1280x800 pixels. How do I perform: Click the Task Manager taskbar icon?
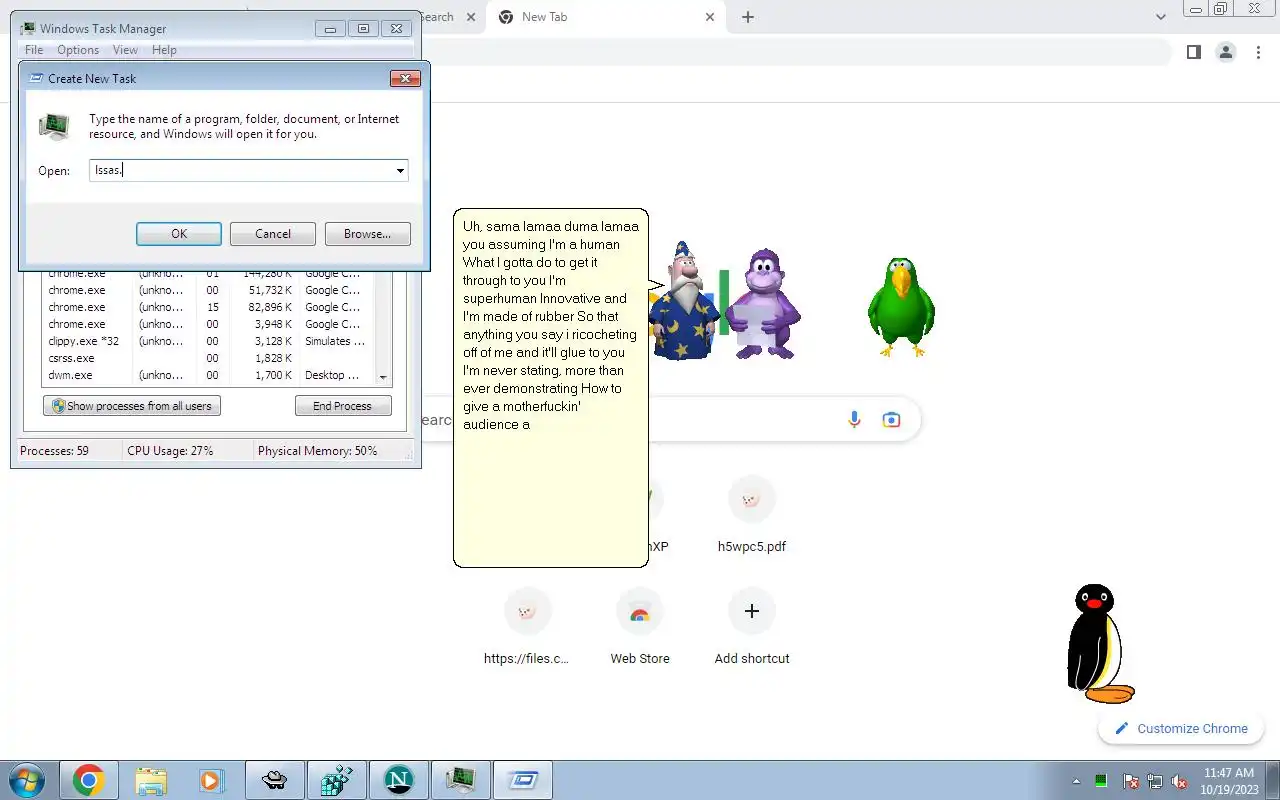click(461, 780)
